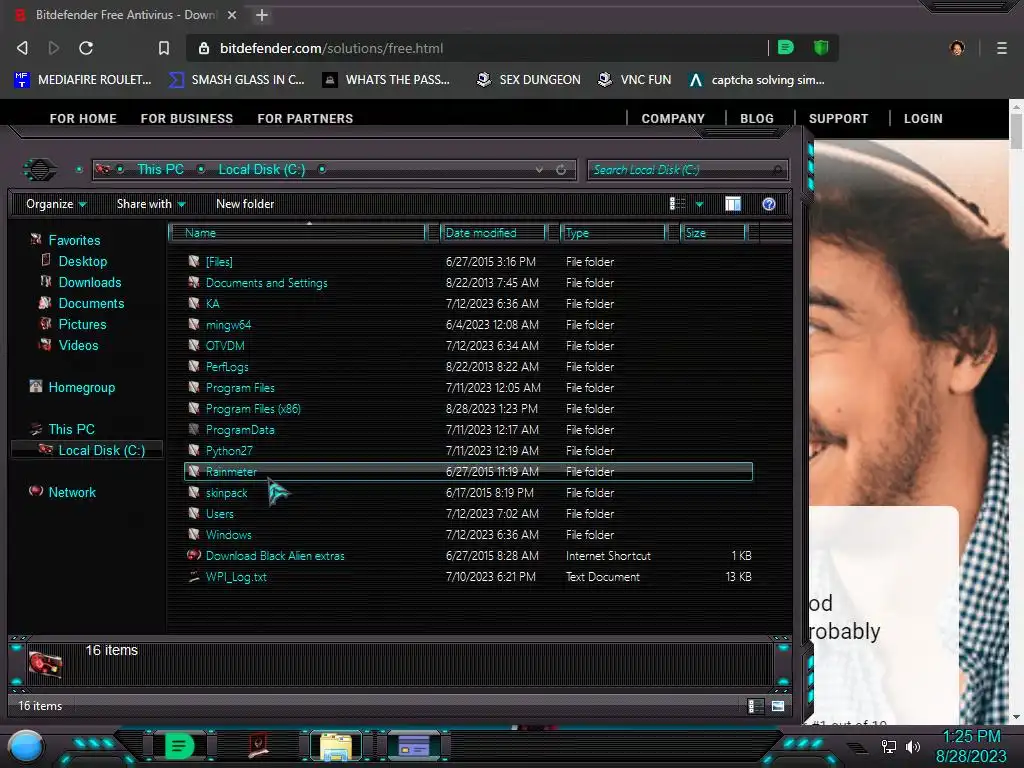The width and height of the screenshot is (1024, 768).
Task: Open the green shield extension icon
Action: pos(821,48)
